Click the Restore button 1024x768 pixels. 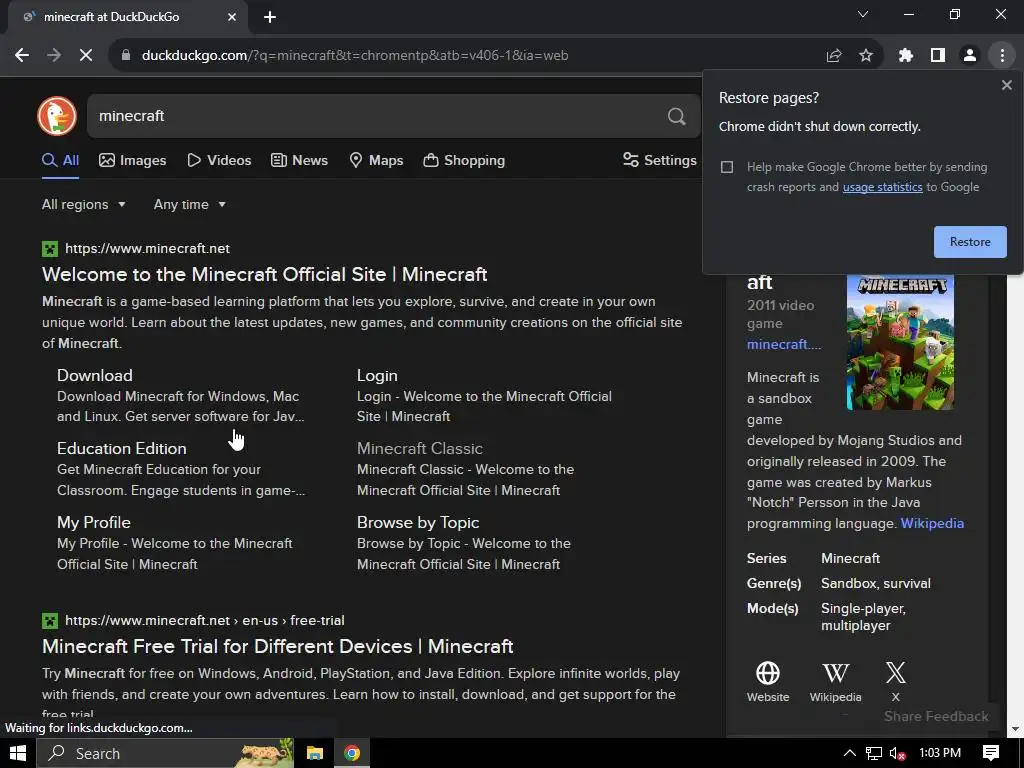pos(970,242)
